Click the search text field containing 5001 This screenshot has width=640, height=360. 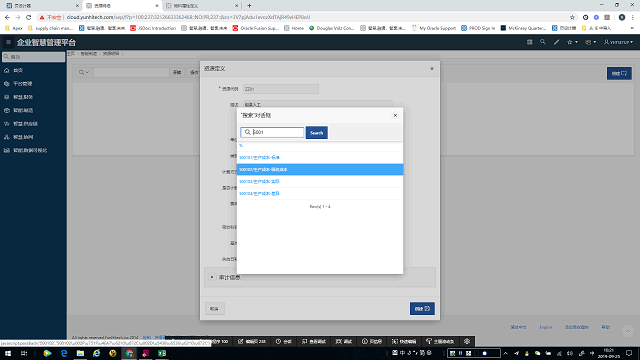pyautogui.click(x=272, y=132)
